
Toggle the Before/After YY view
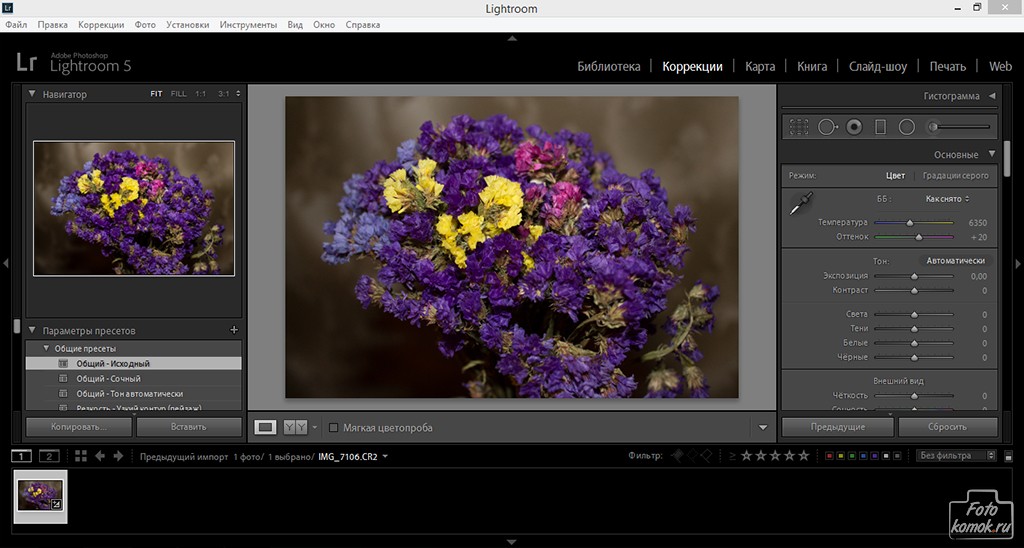295,427
